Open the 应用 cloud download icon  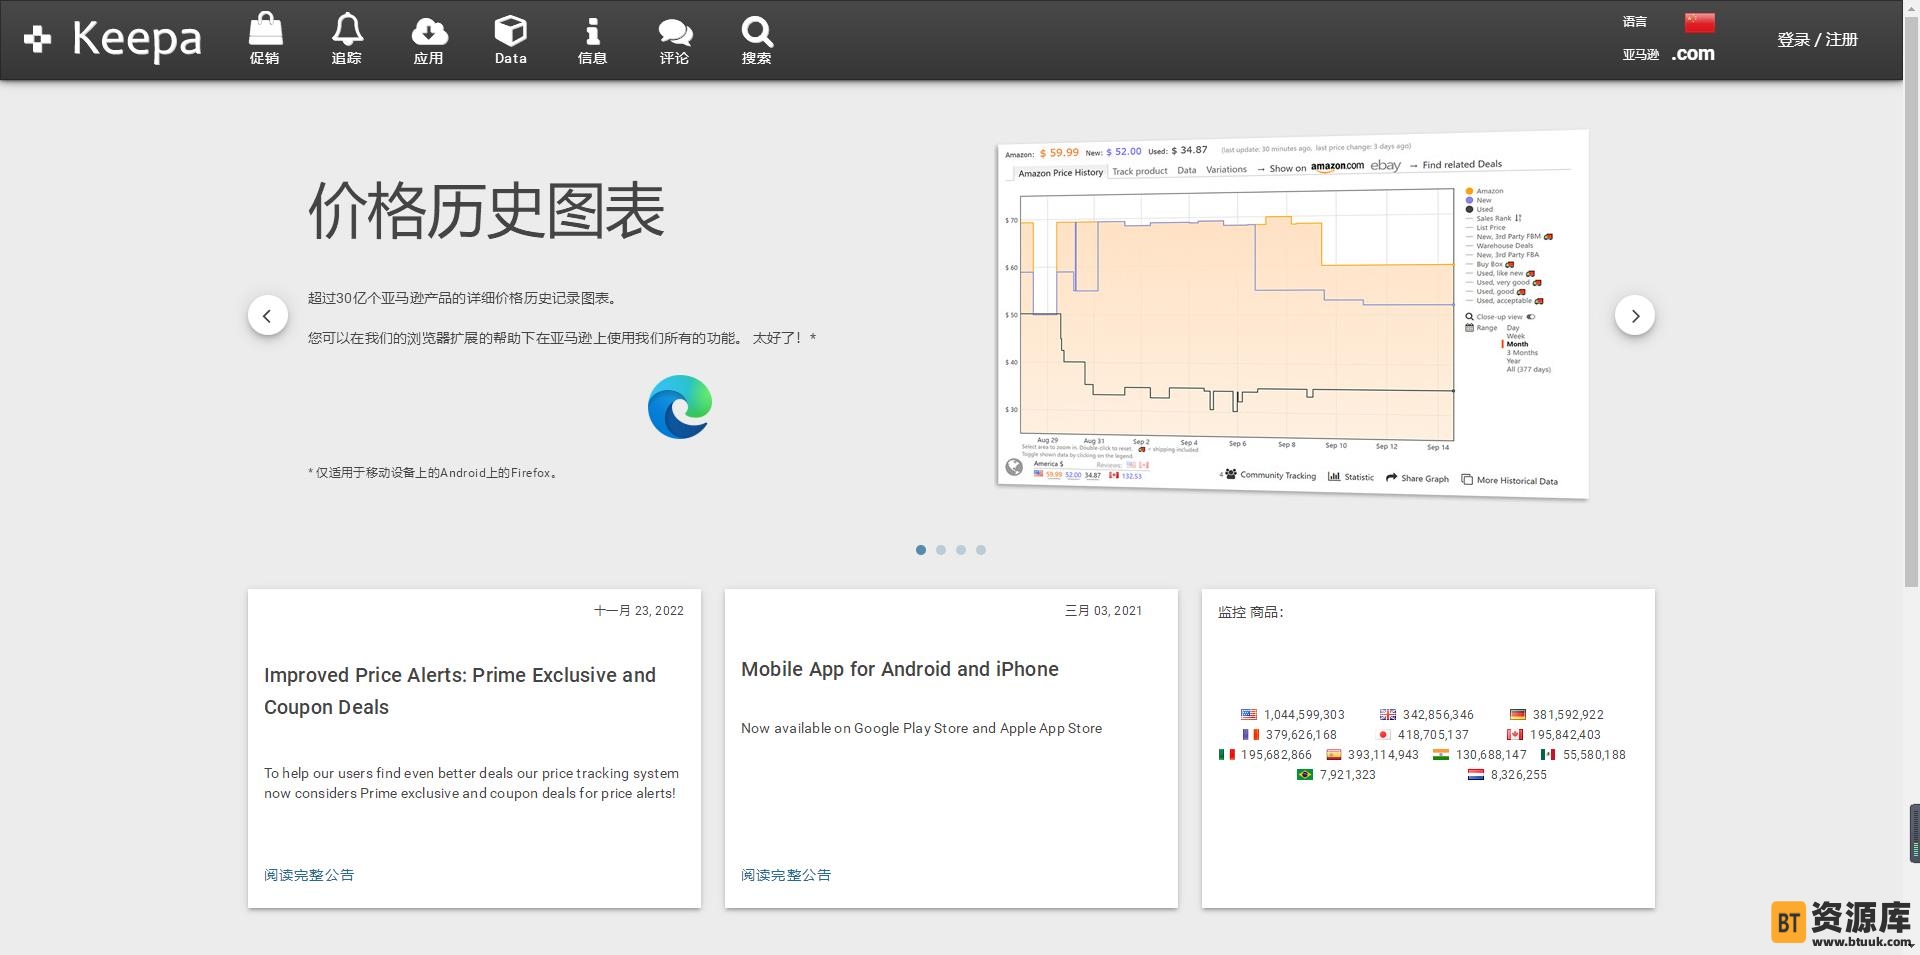click(429, 39)
